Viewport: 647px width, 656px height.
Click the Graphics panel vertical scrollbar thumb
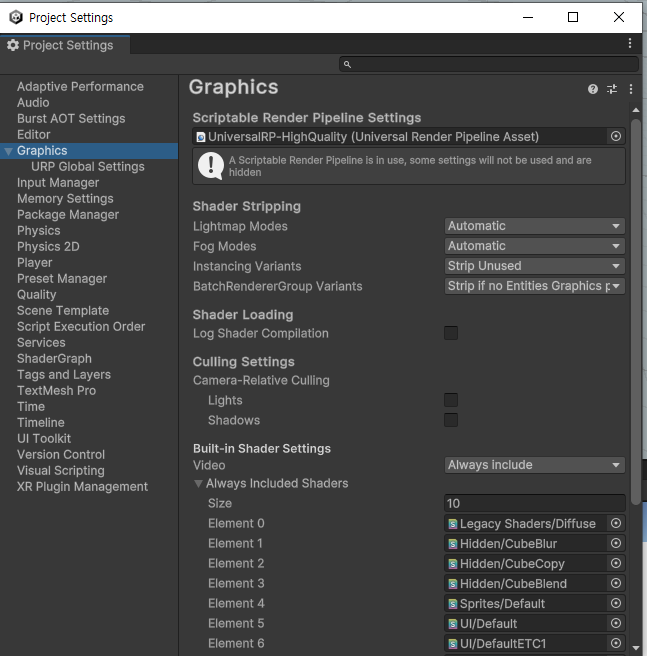coord(636,312)
